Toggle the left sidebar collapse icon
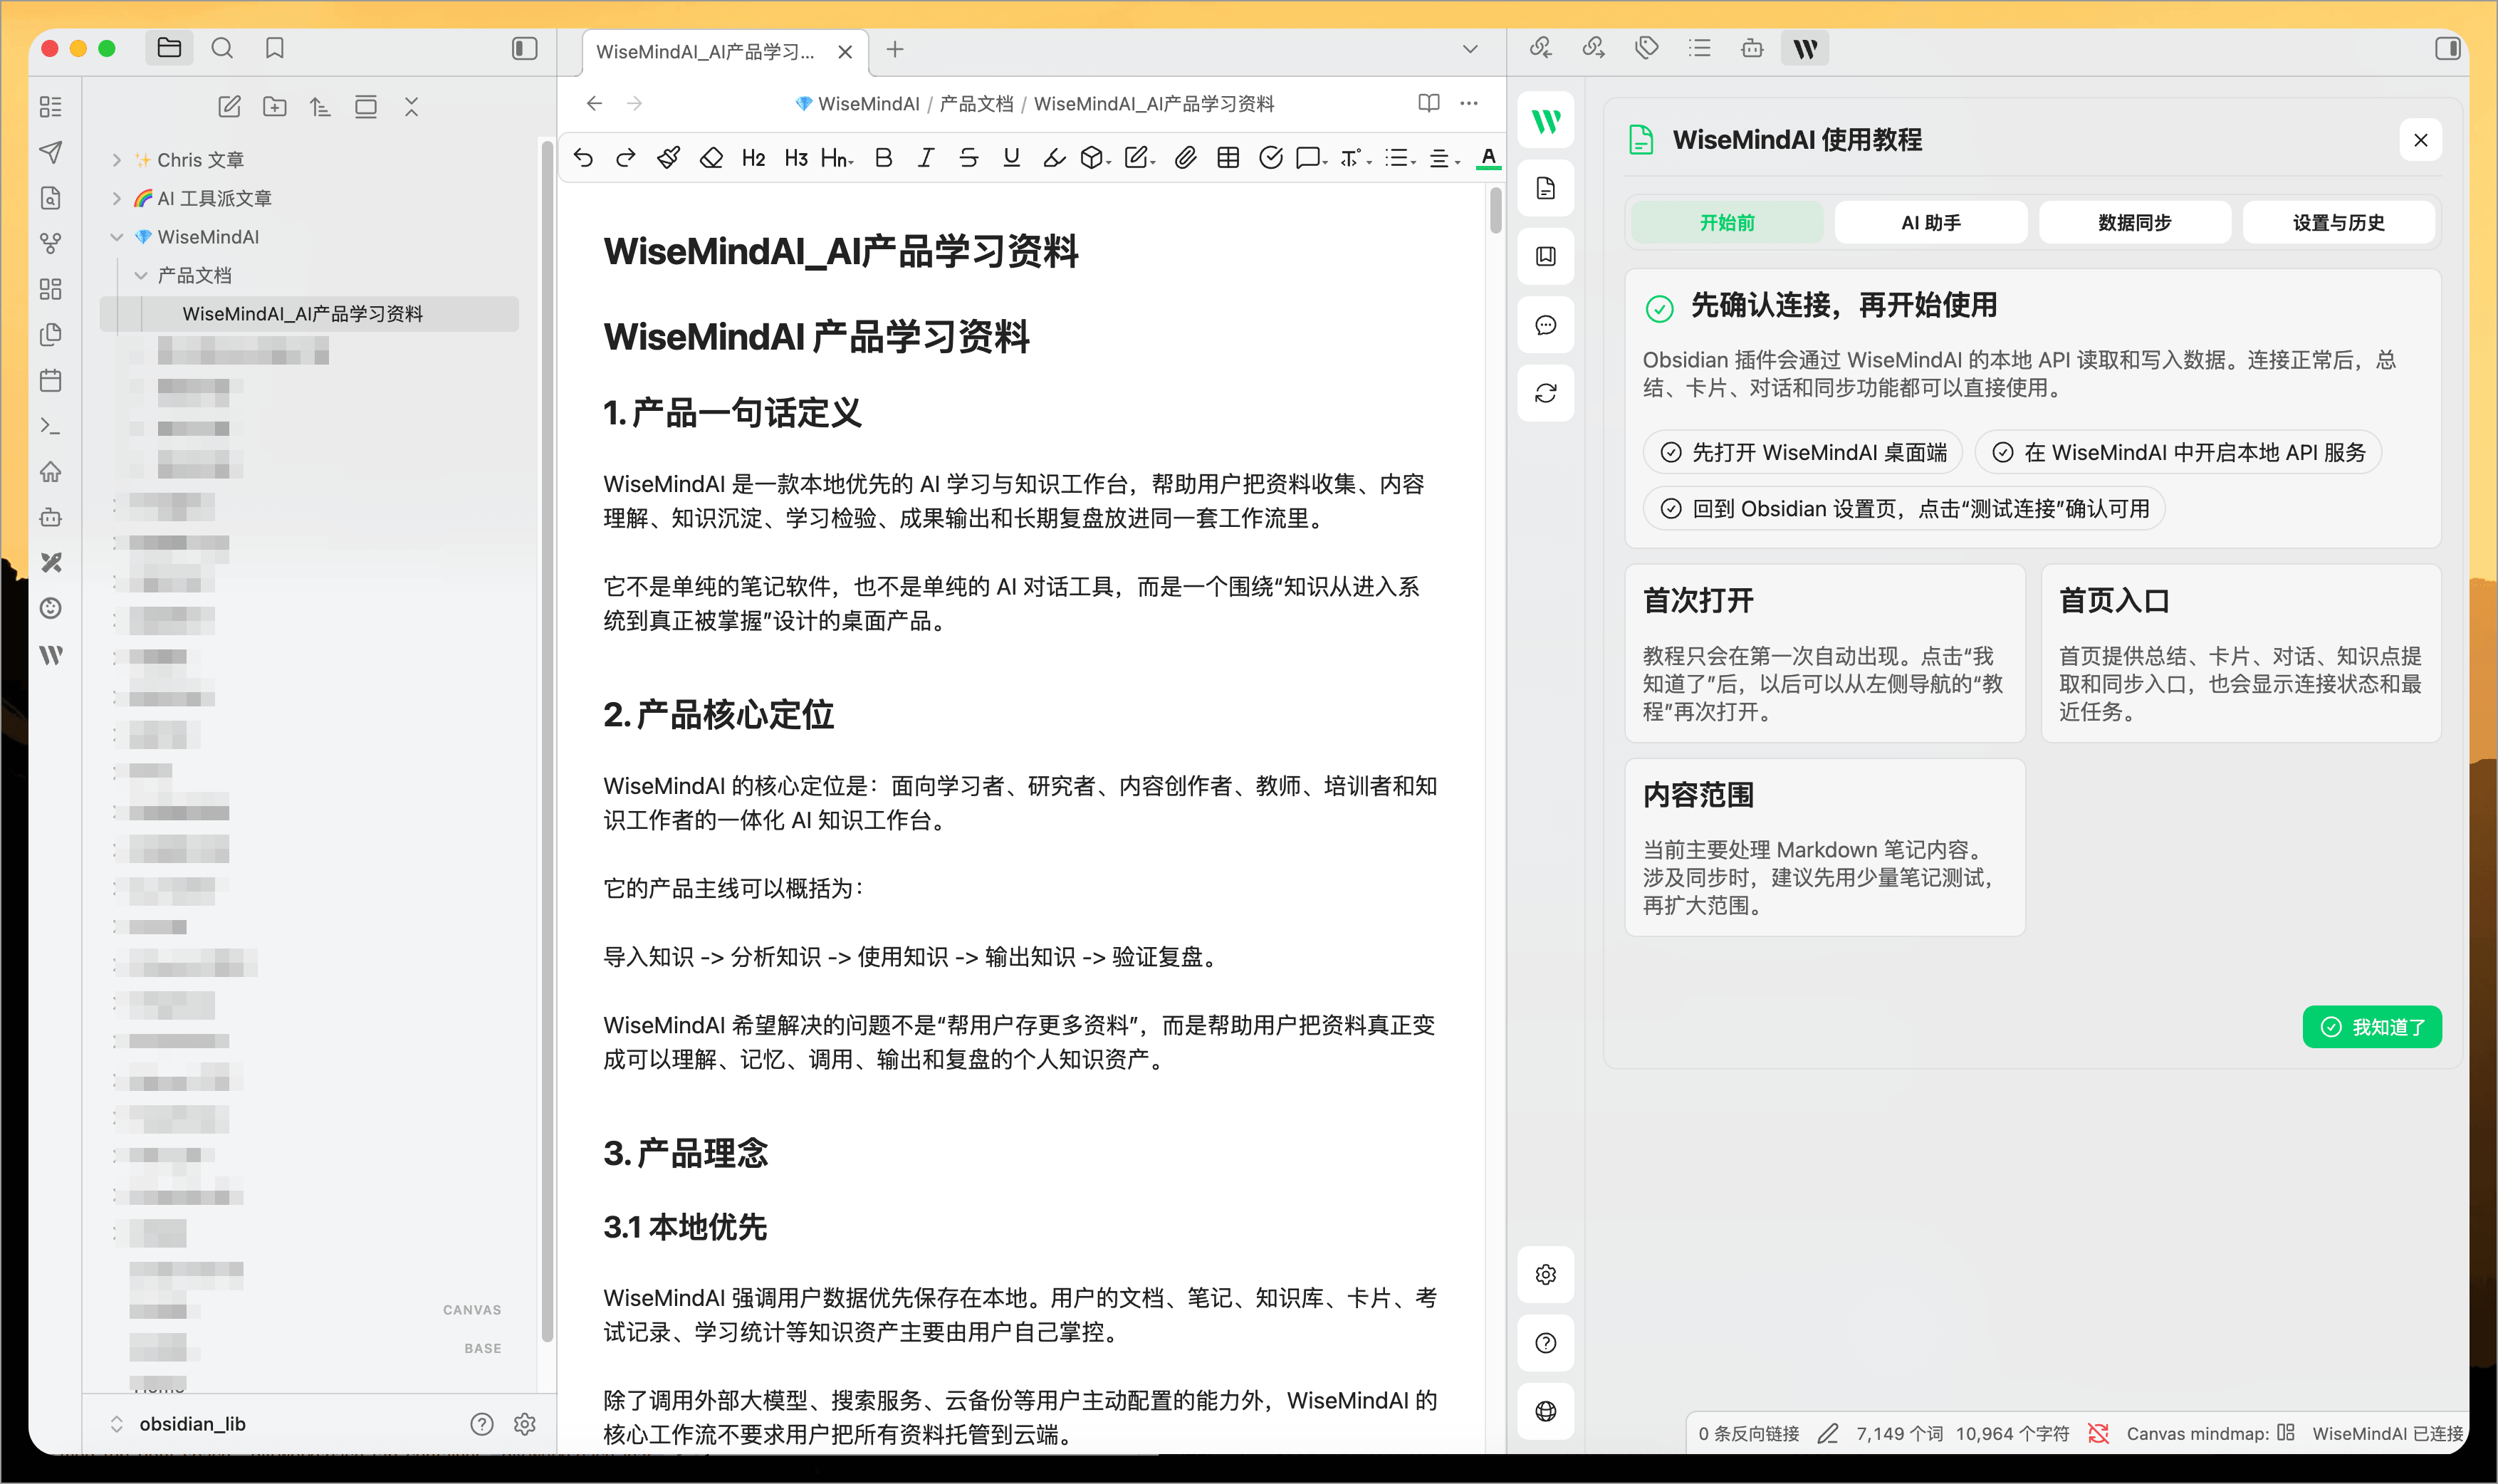 (x=525, y=48)
